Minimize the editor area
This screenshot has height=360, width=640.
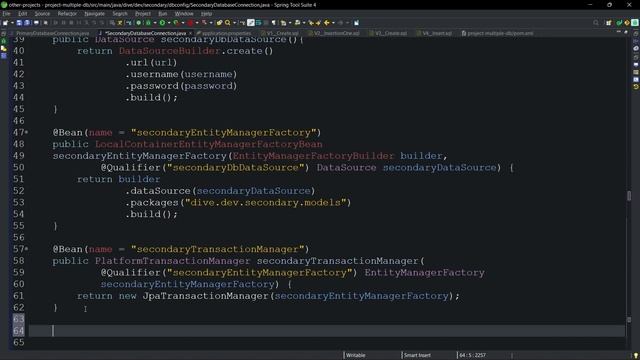[x=619, y=32]
